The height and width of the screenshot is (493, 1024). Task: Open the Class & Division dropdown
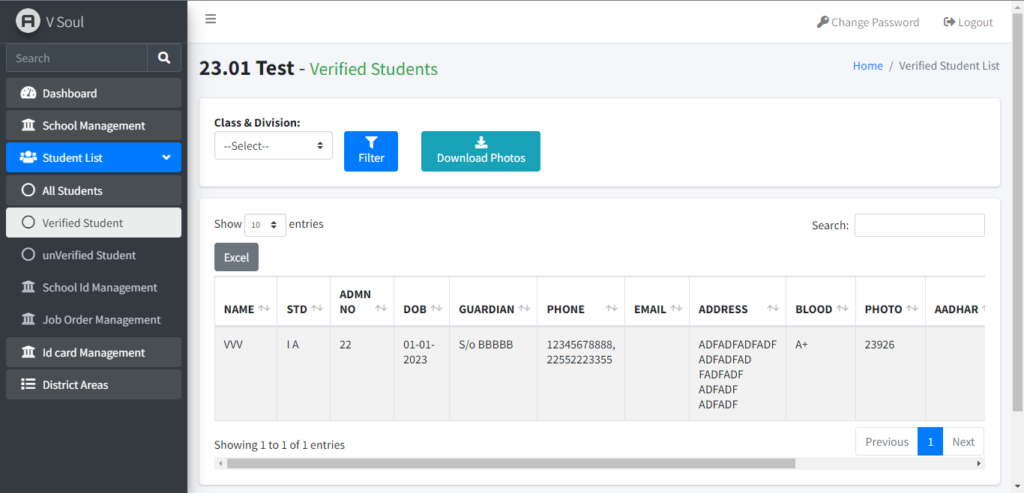point(273,146)
